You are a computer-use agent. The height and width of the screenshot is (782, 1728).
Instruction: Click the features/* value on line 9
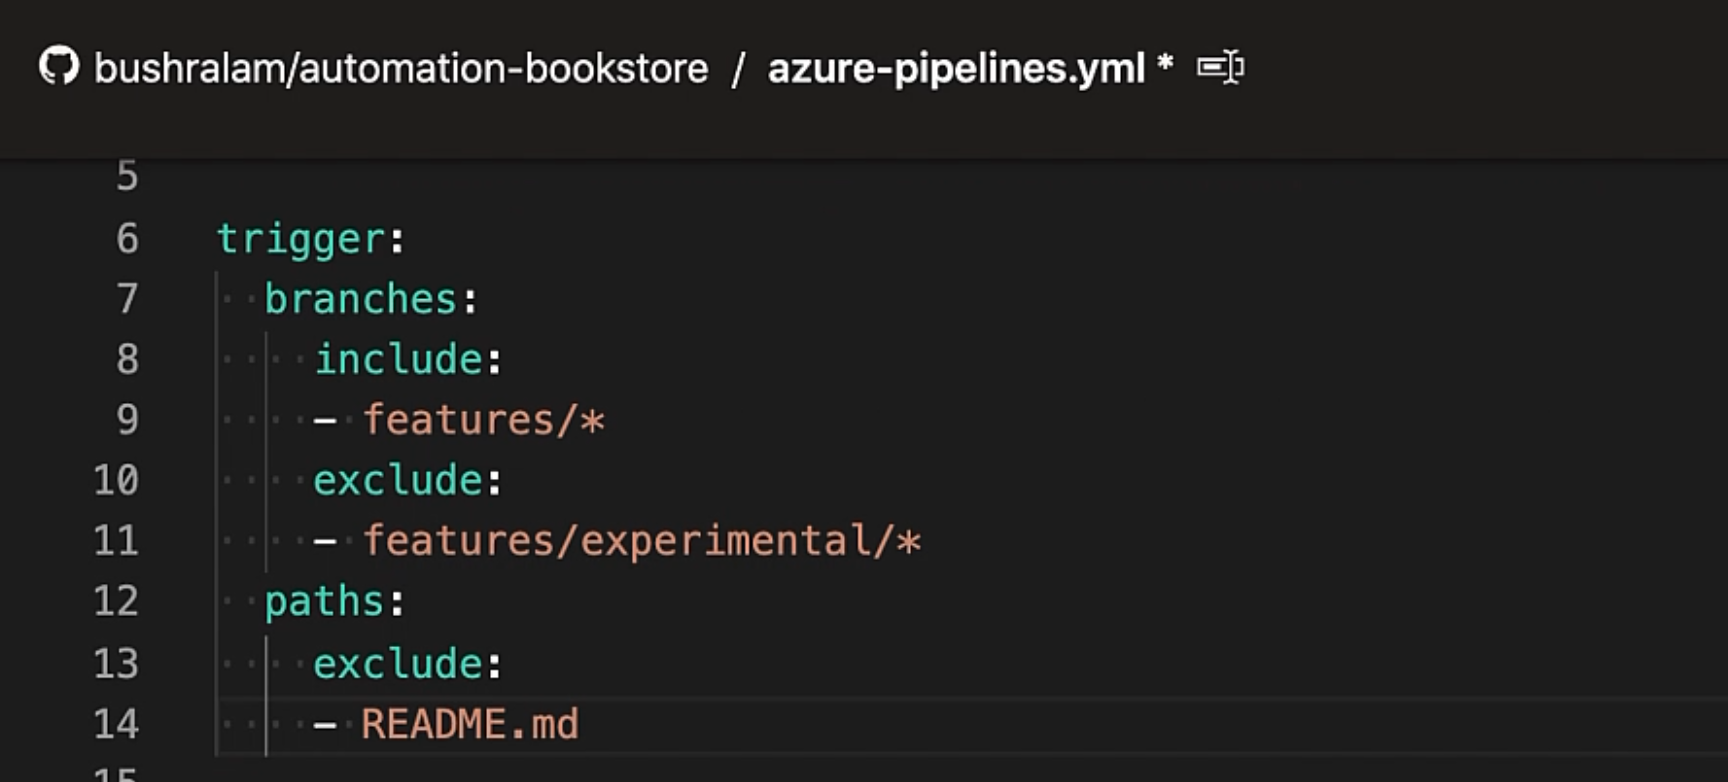pyautogui.click(x=483, y=420)
